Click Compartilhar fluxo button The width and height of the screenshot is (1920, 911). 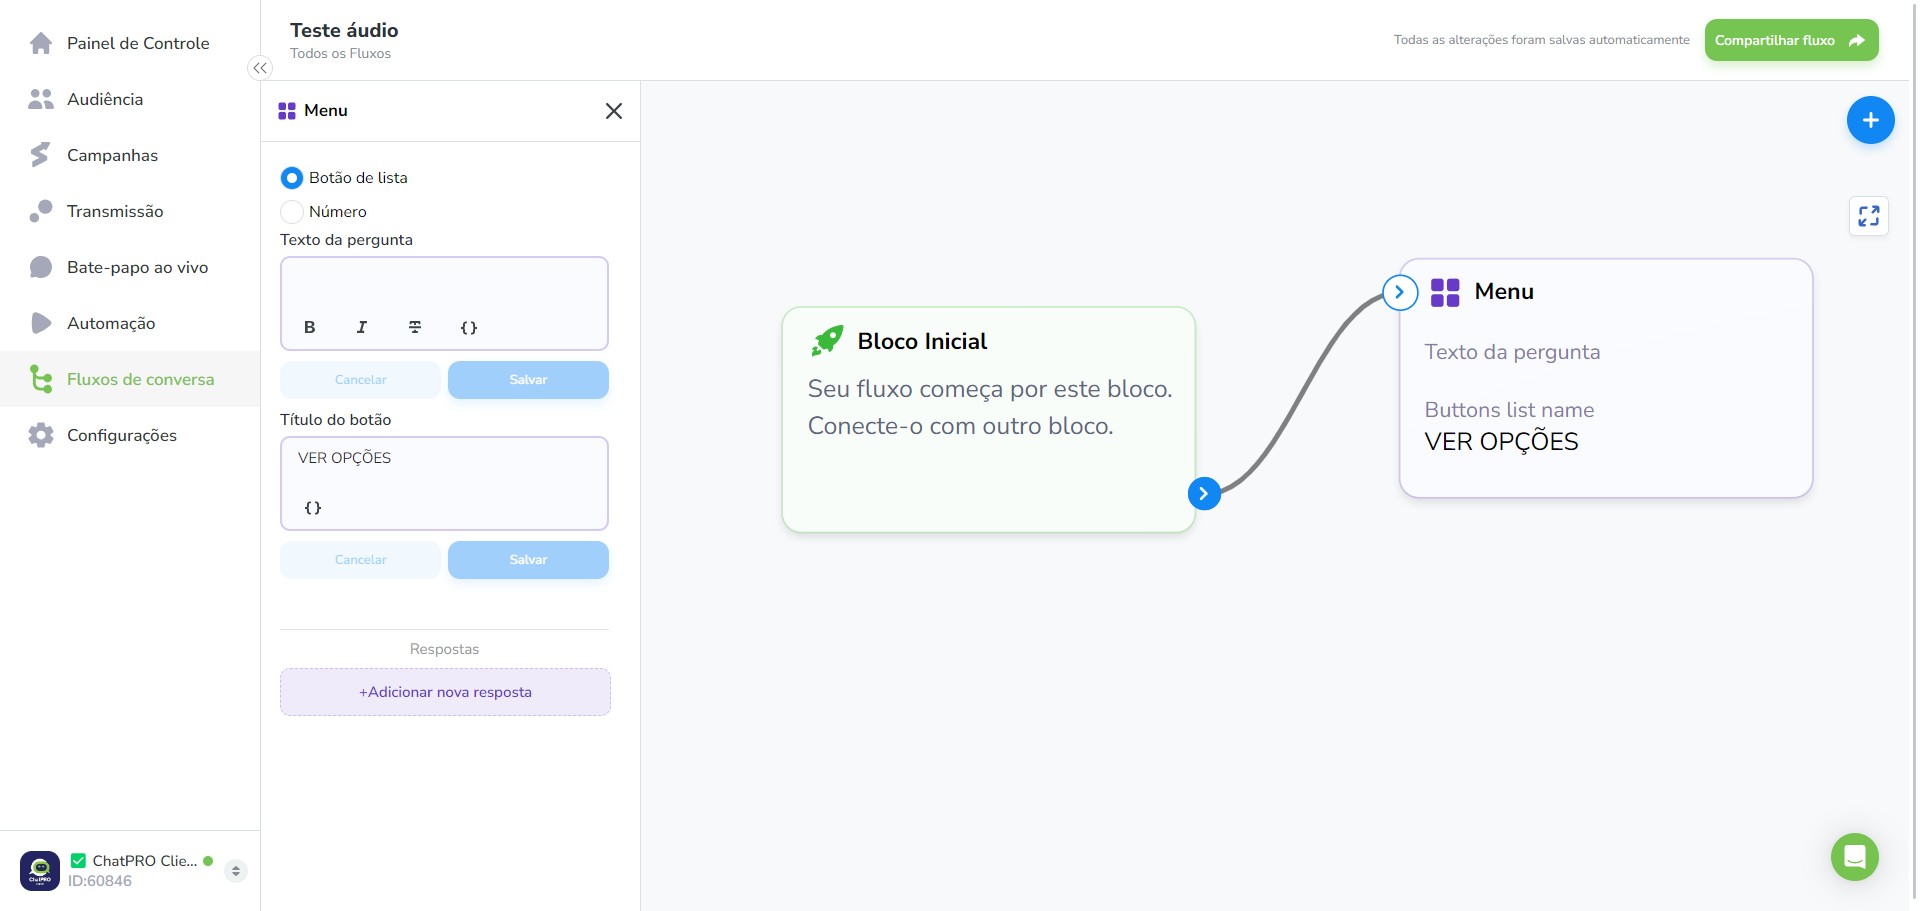tap(1791, 40)
